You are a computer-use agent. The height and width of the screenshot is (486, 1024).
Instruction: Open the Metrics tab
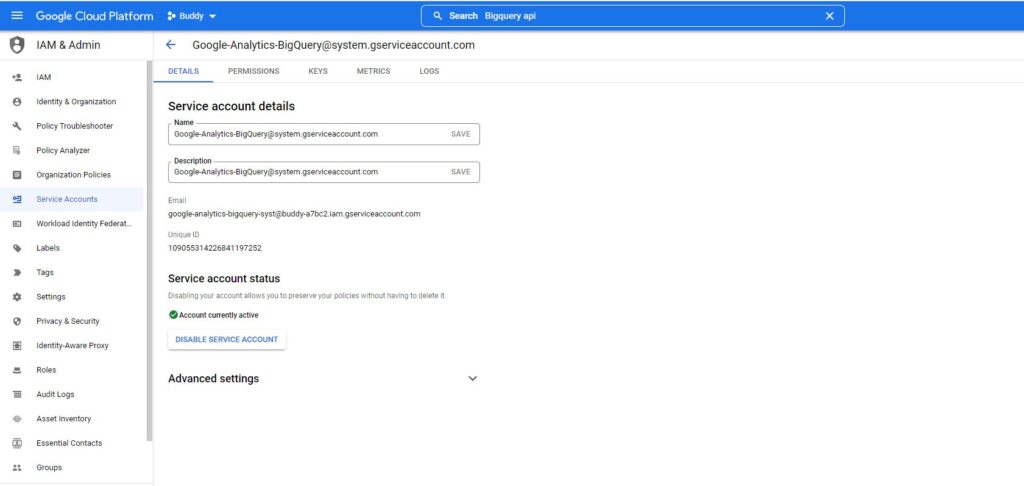(374, 71)
